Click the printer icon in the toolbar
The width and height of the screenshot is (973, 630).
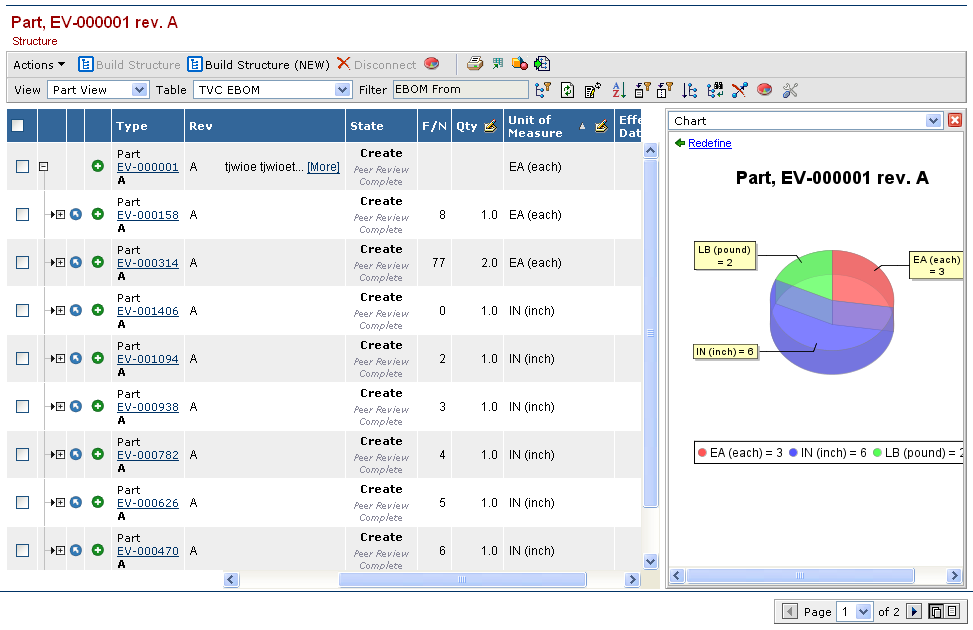(475, 64)
